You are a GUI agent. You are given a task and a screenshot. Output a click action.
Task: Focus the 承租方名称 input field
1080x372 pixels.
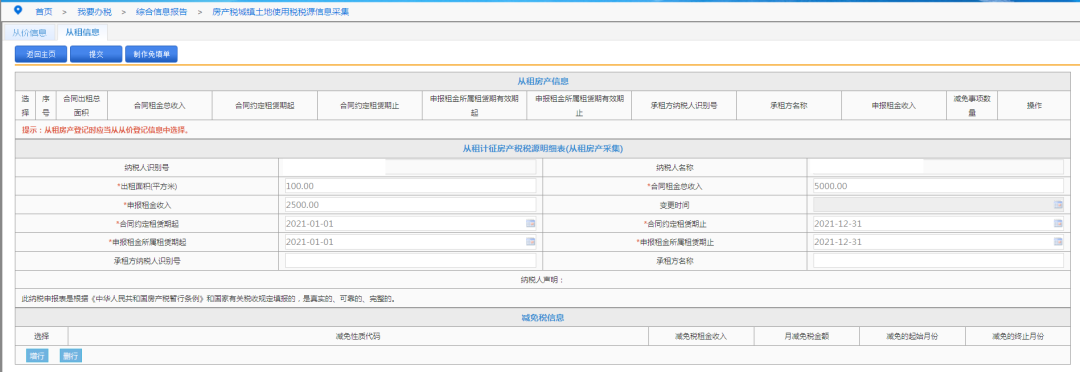pyautogui.click(x=938, y=260)
